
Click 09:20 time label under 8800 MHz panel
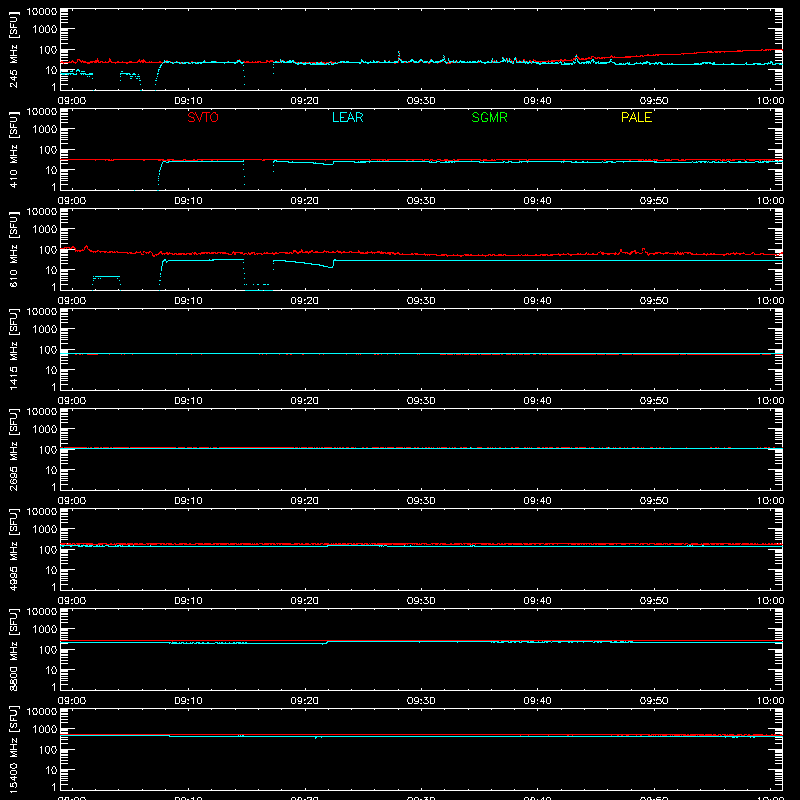305,701
